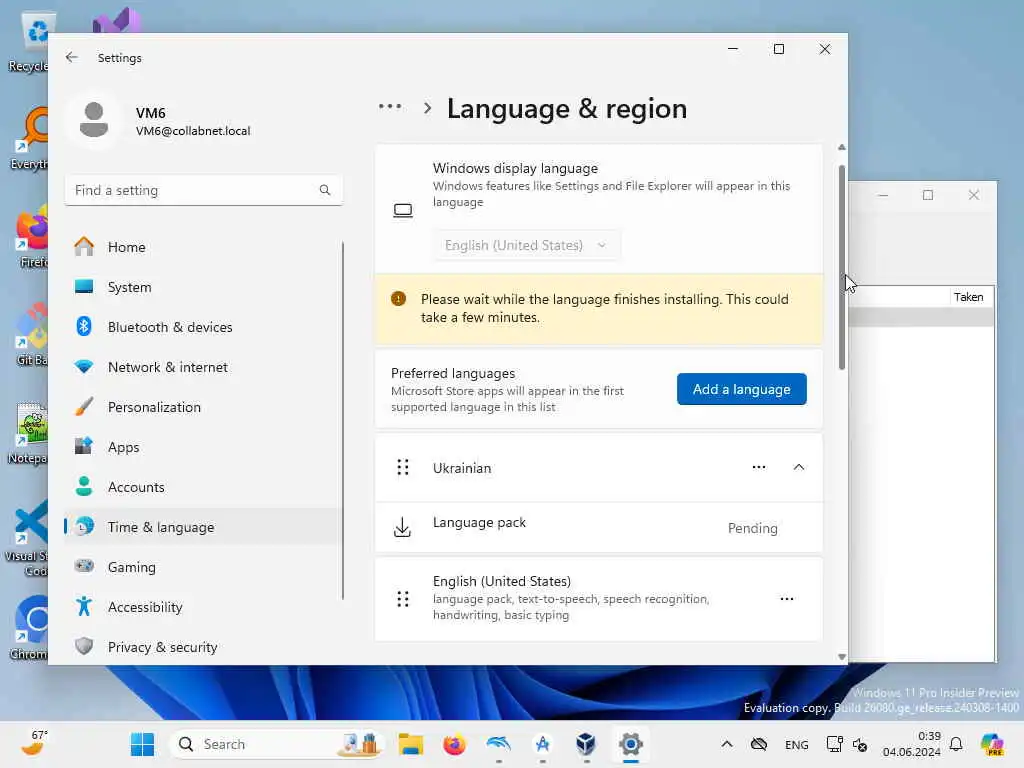1024x768 pixels.
Task: Open Firefox from the taskbar
Action: (x=455, y=744)
